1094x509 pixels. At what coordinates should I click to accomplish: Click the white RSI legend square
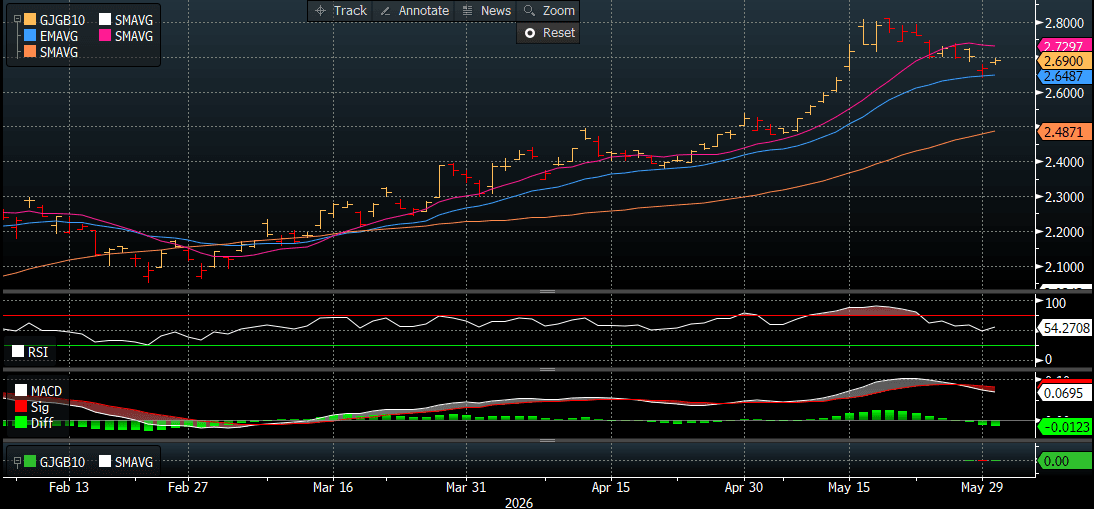(19, 352)
